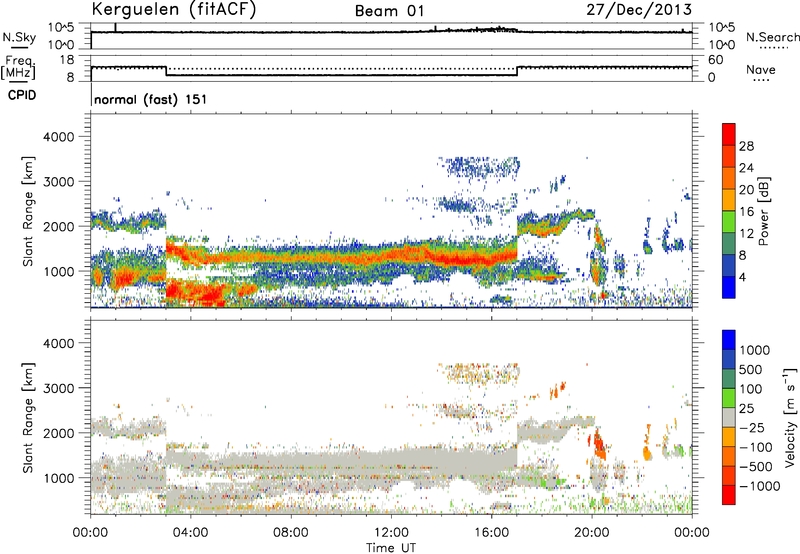Click the '10^5' label left of noise panel
This screenshot has height=554, width=800.
pyautogui.click(x=61, y=27)
